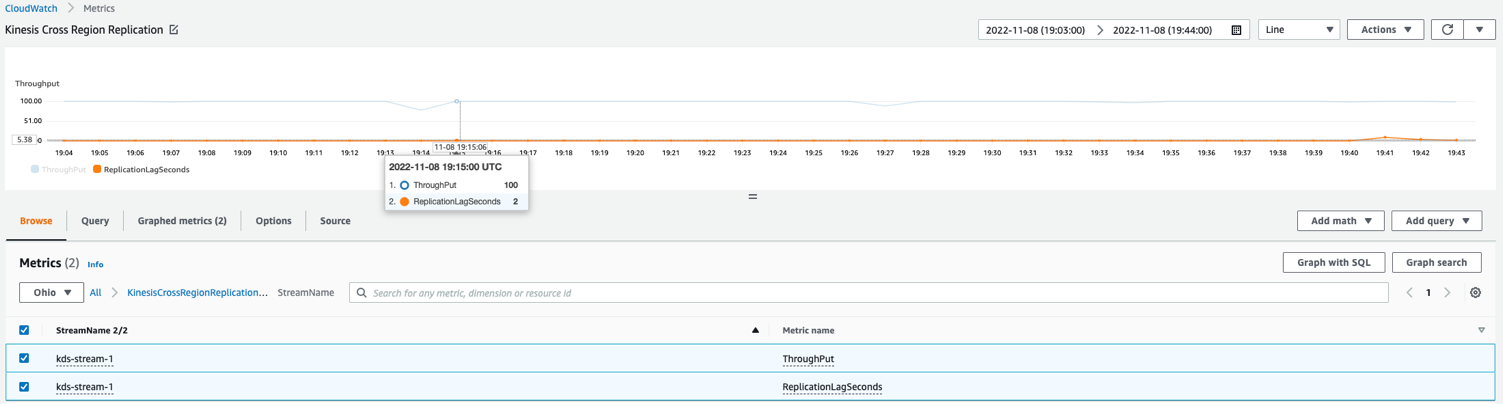Open Metric name column filter triangle
The width and height of the screenshot is (1503, 404).
(x=1481, y=330)
